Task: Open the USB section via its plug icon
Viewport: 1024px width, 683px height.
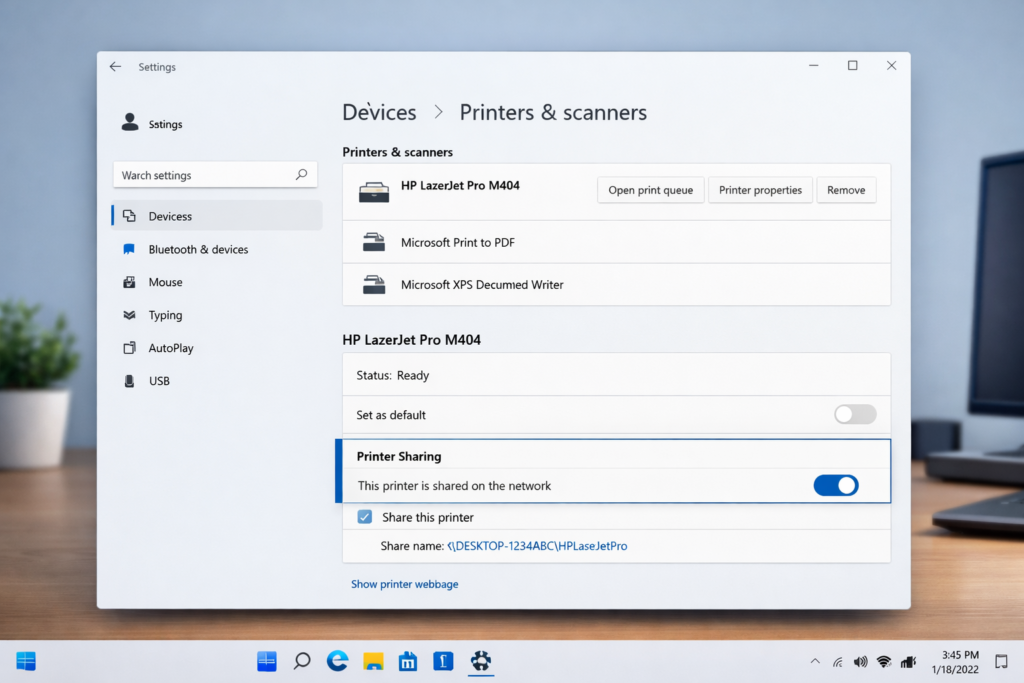Action: click(x=129, y=381)
